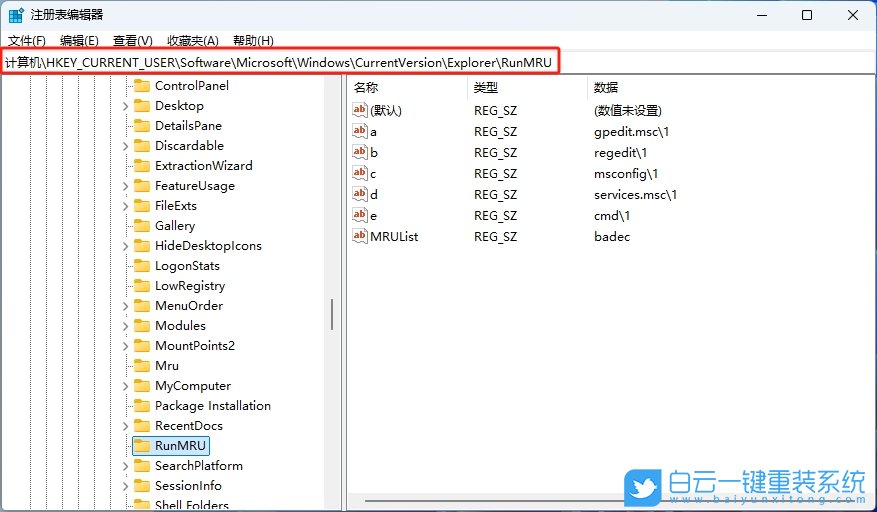Open the Edit menu 编辑(E)
The width and height of the screenshot is (877, 512).
(x=79, y=41)
